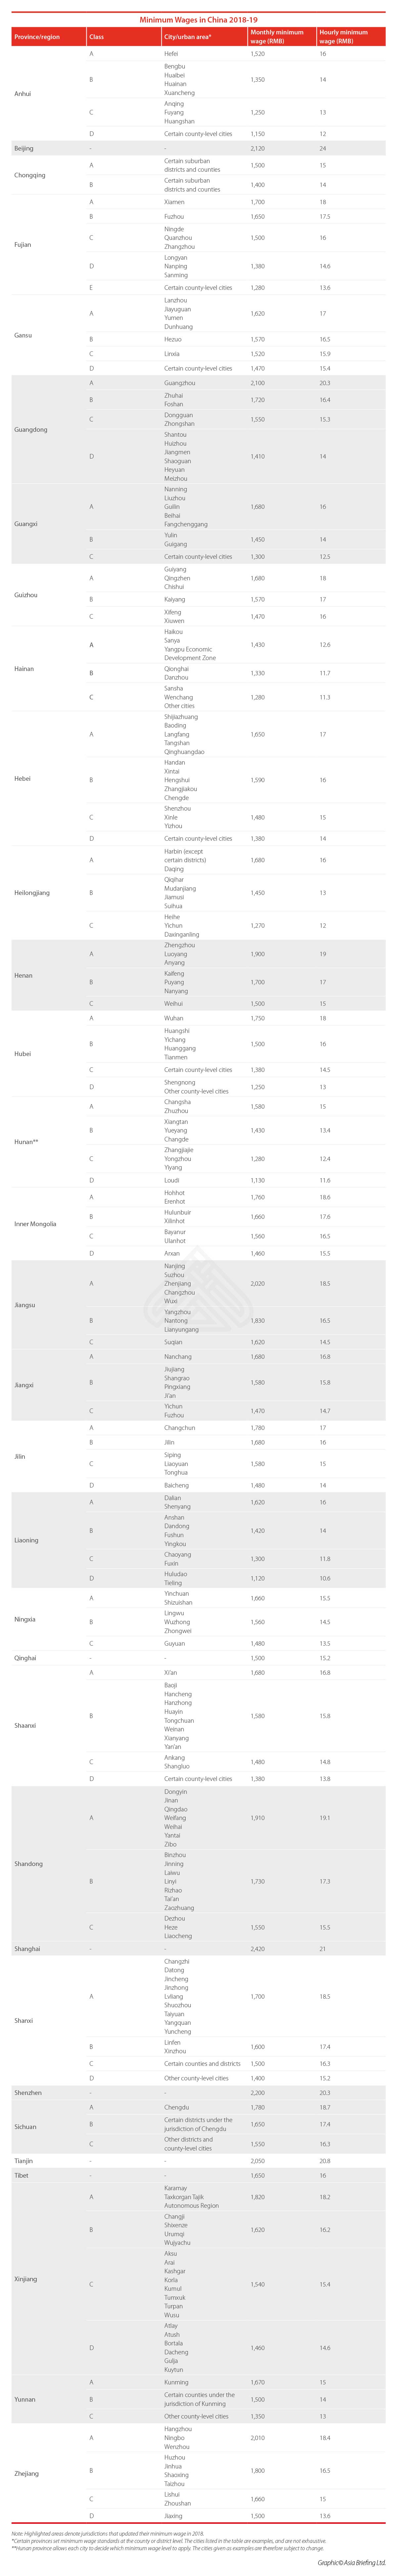Click the Inner Mongolia province label
397x2576 pixels.
pos(35,1223)
